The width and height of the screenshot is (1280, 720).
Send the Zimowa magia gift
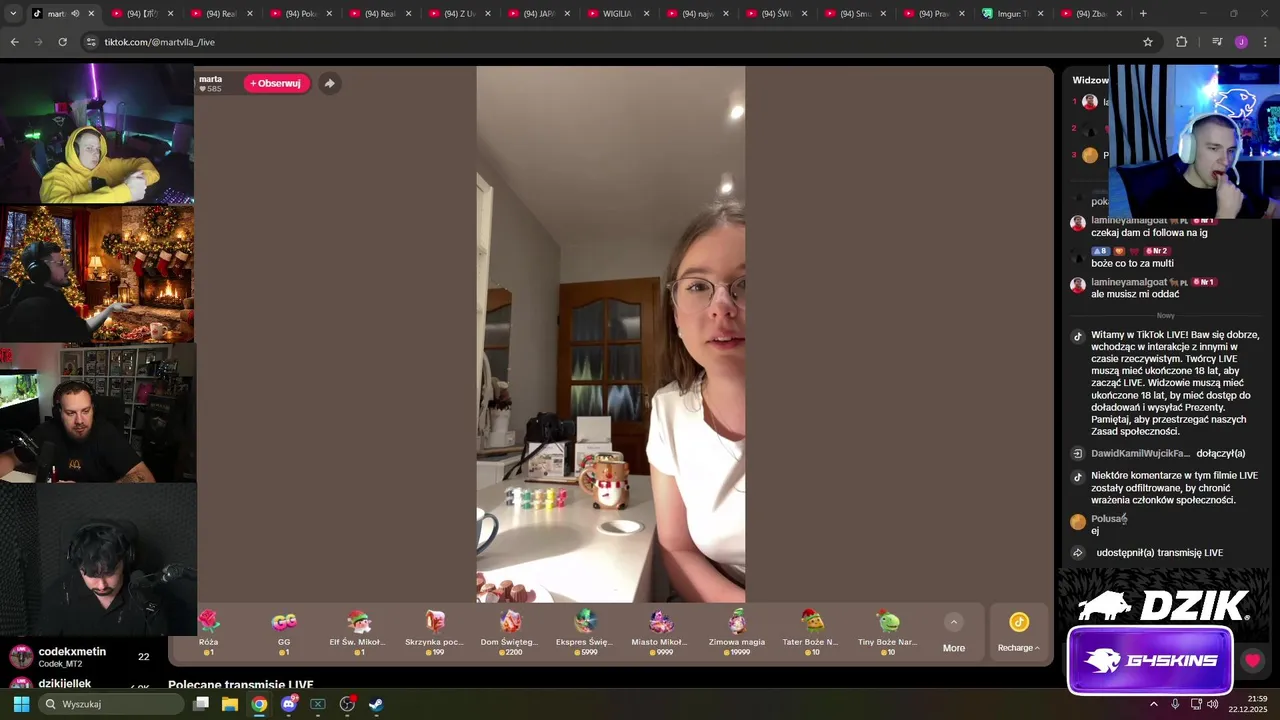click(737, 633)
